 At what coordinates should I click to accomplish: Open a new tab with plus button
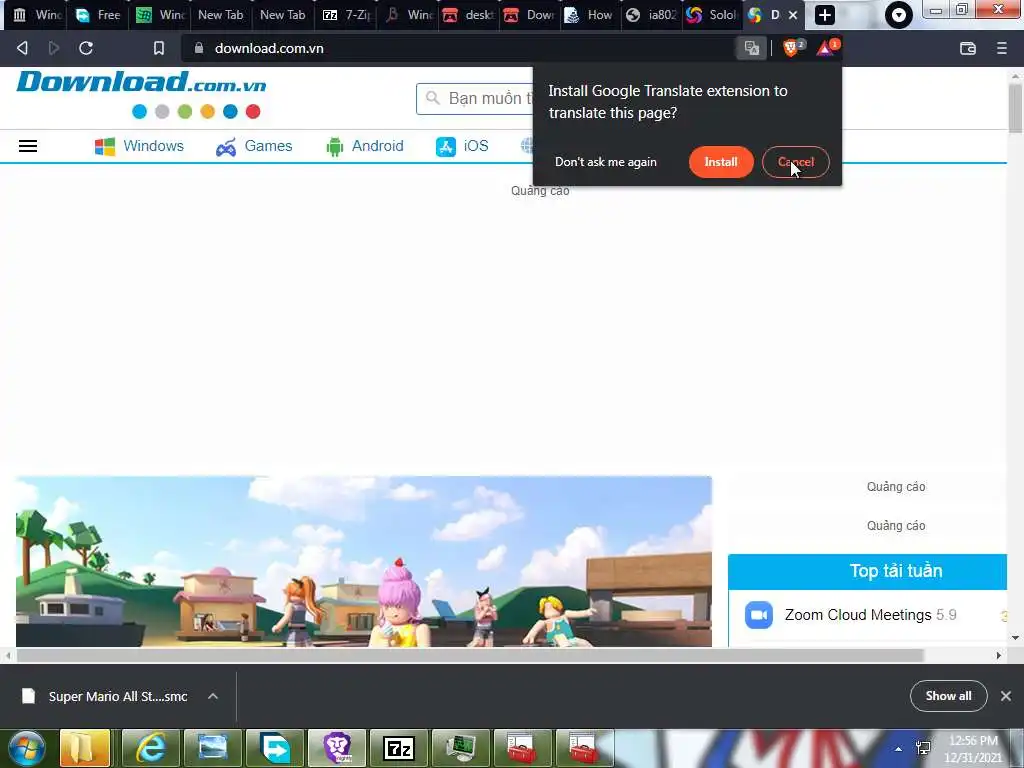click(825, 15)
